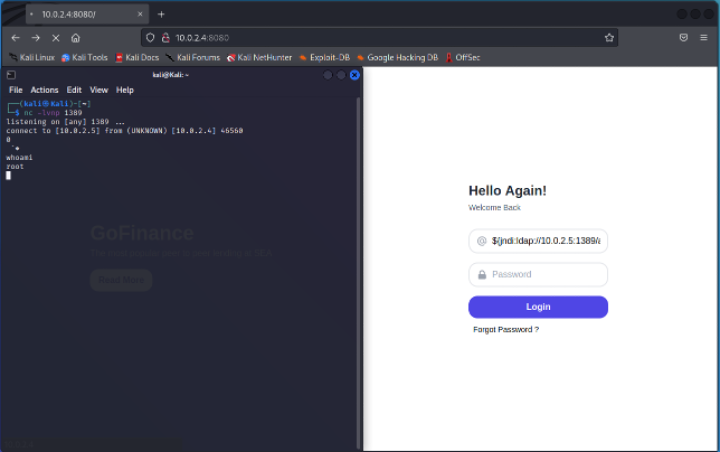This screenshot has height=452, width=720.
Task: Open the Pocket save icon
Action: tap(683, 38)
